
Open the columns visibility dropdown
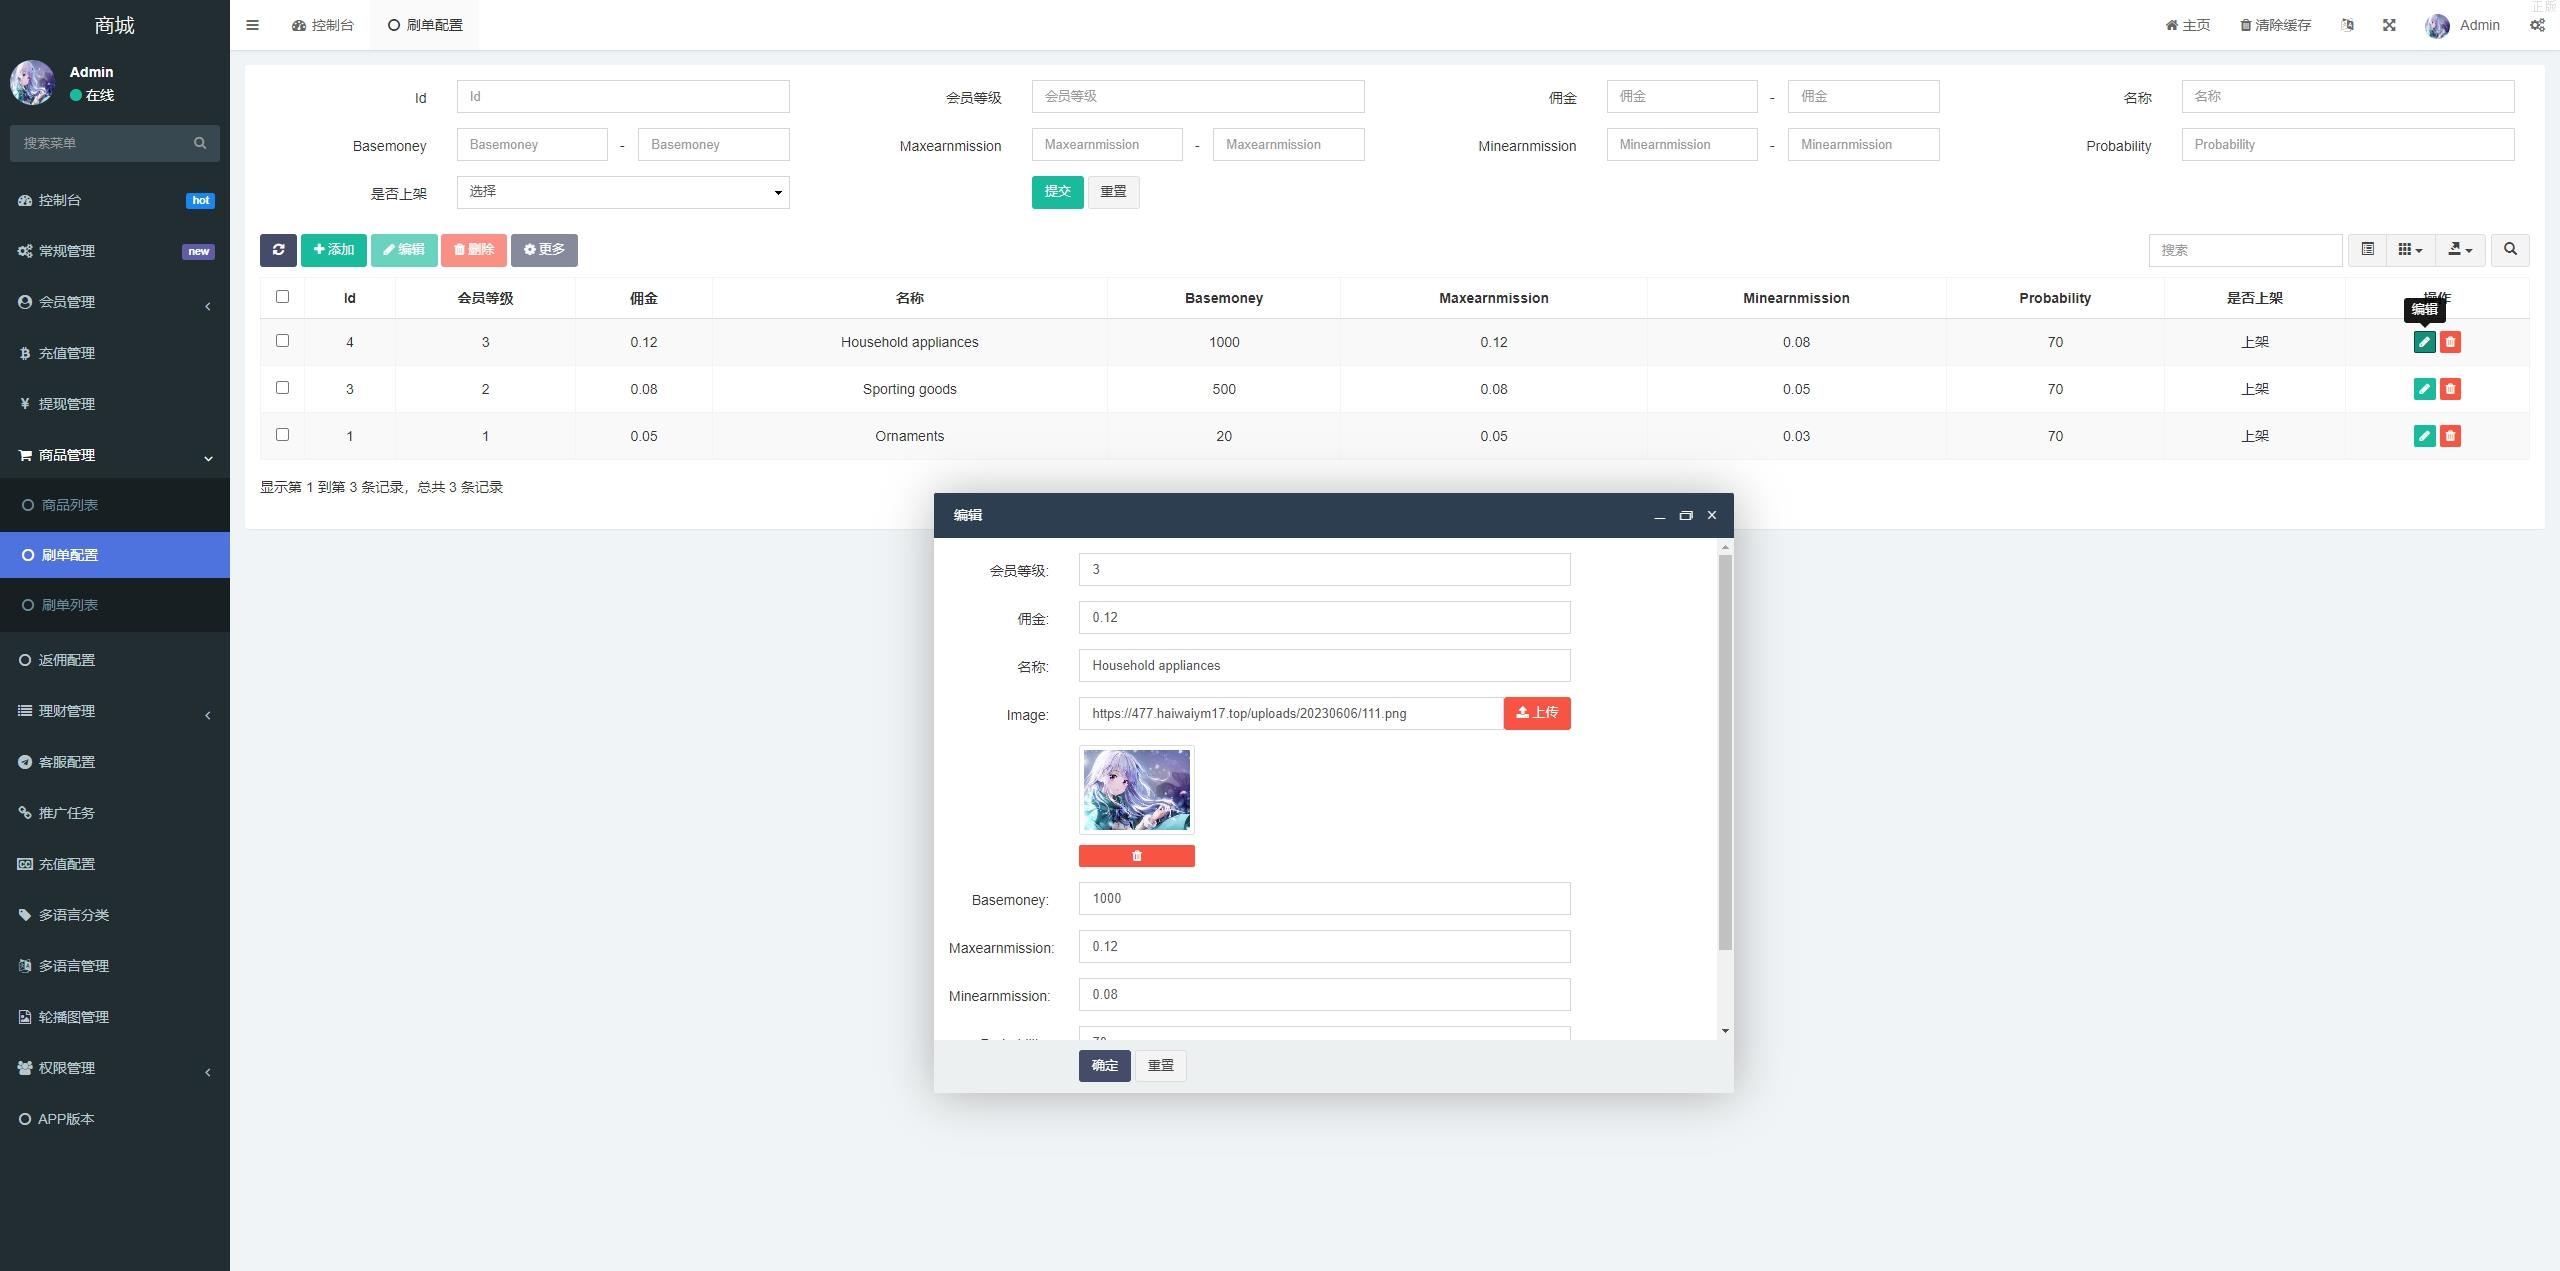pyautogui.click(x=2410, y=250)
